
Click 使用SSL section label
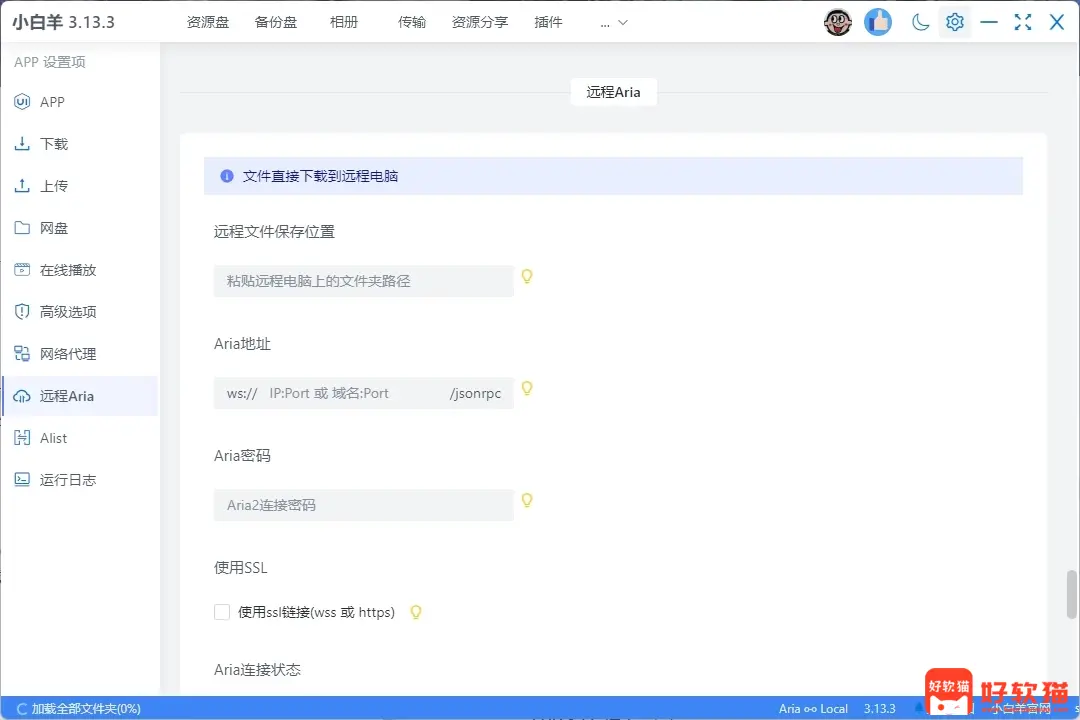point(240,568)
